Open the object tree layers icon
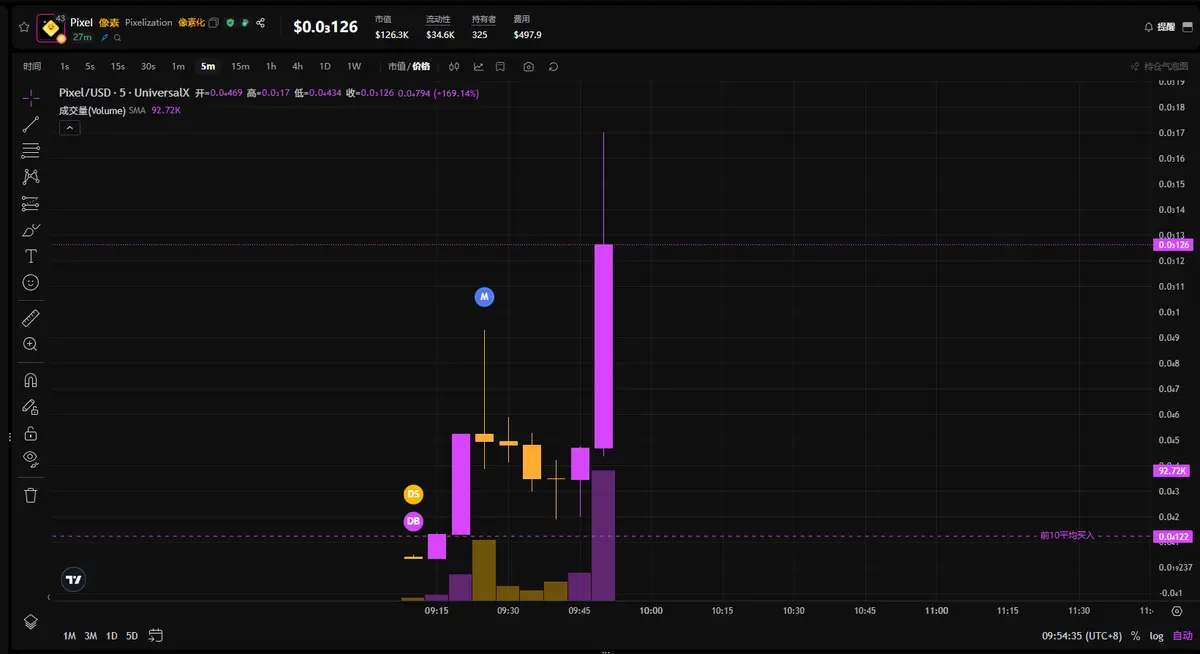The image size is (1200, 654). [31, 622]
